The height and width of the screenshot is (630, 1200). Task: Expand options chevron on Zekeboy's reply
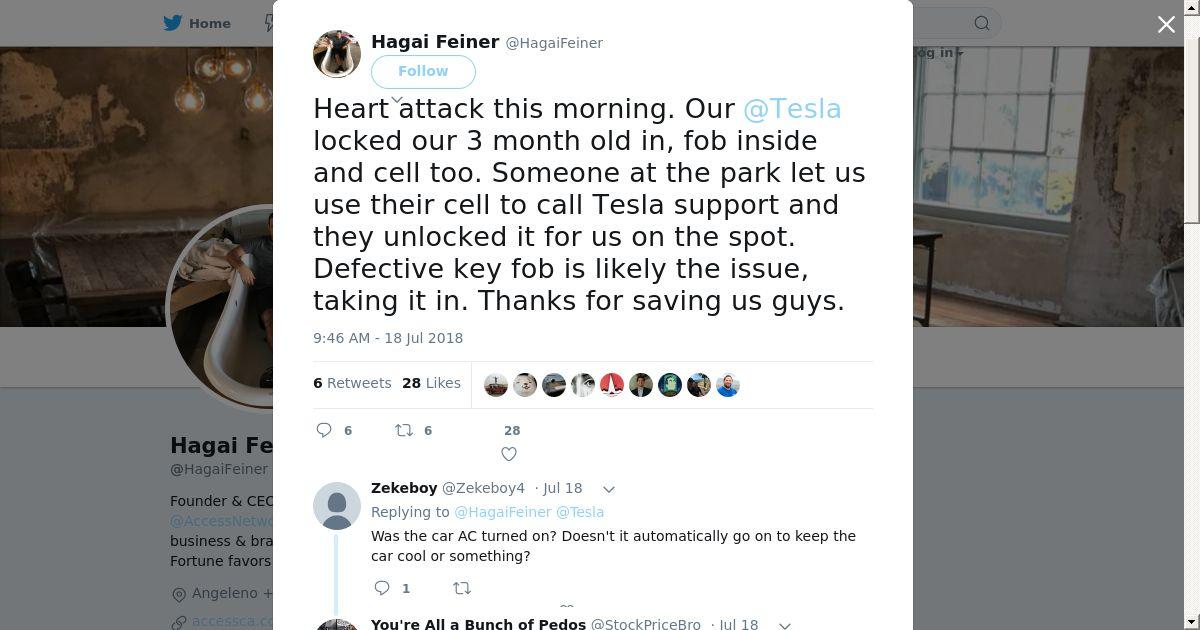click(x=608, y=489)
